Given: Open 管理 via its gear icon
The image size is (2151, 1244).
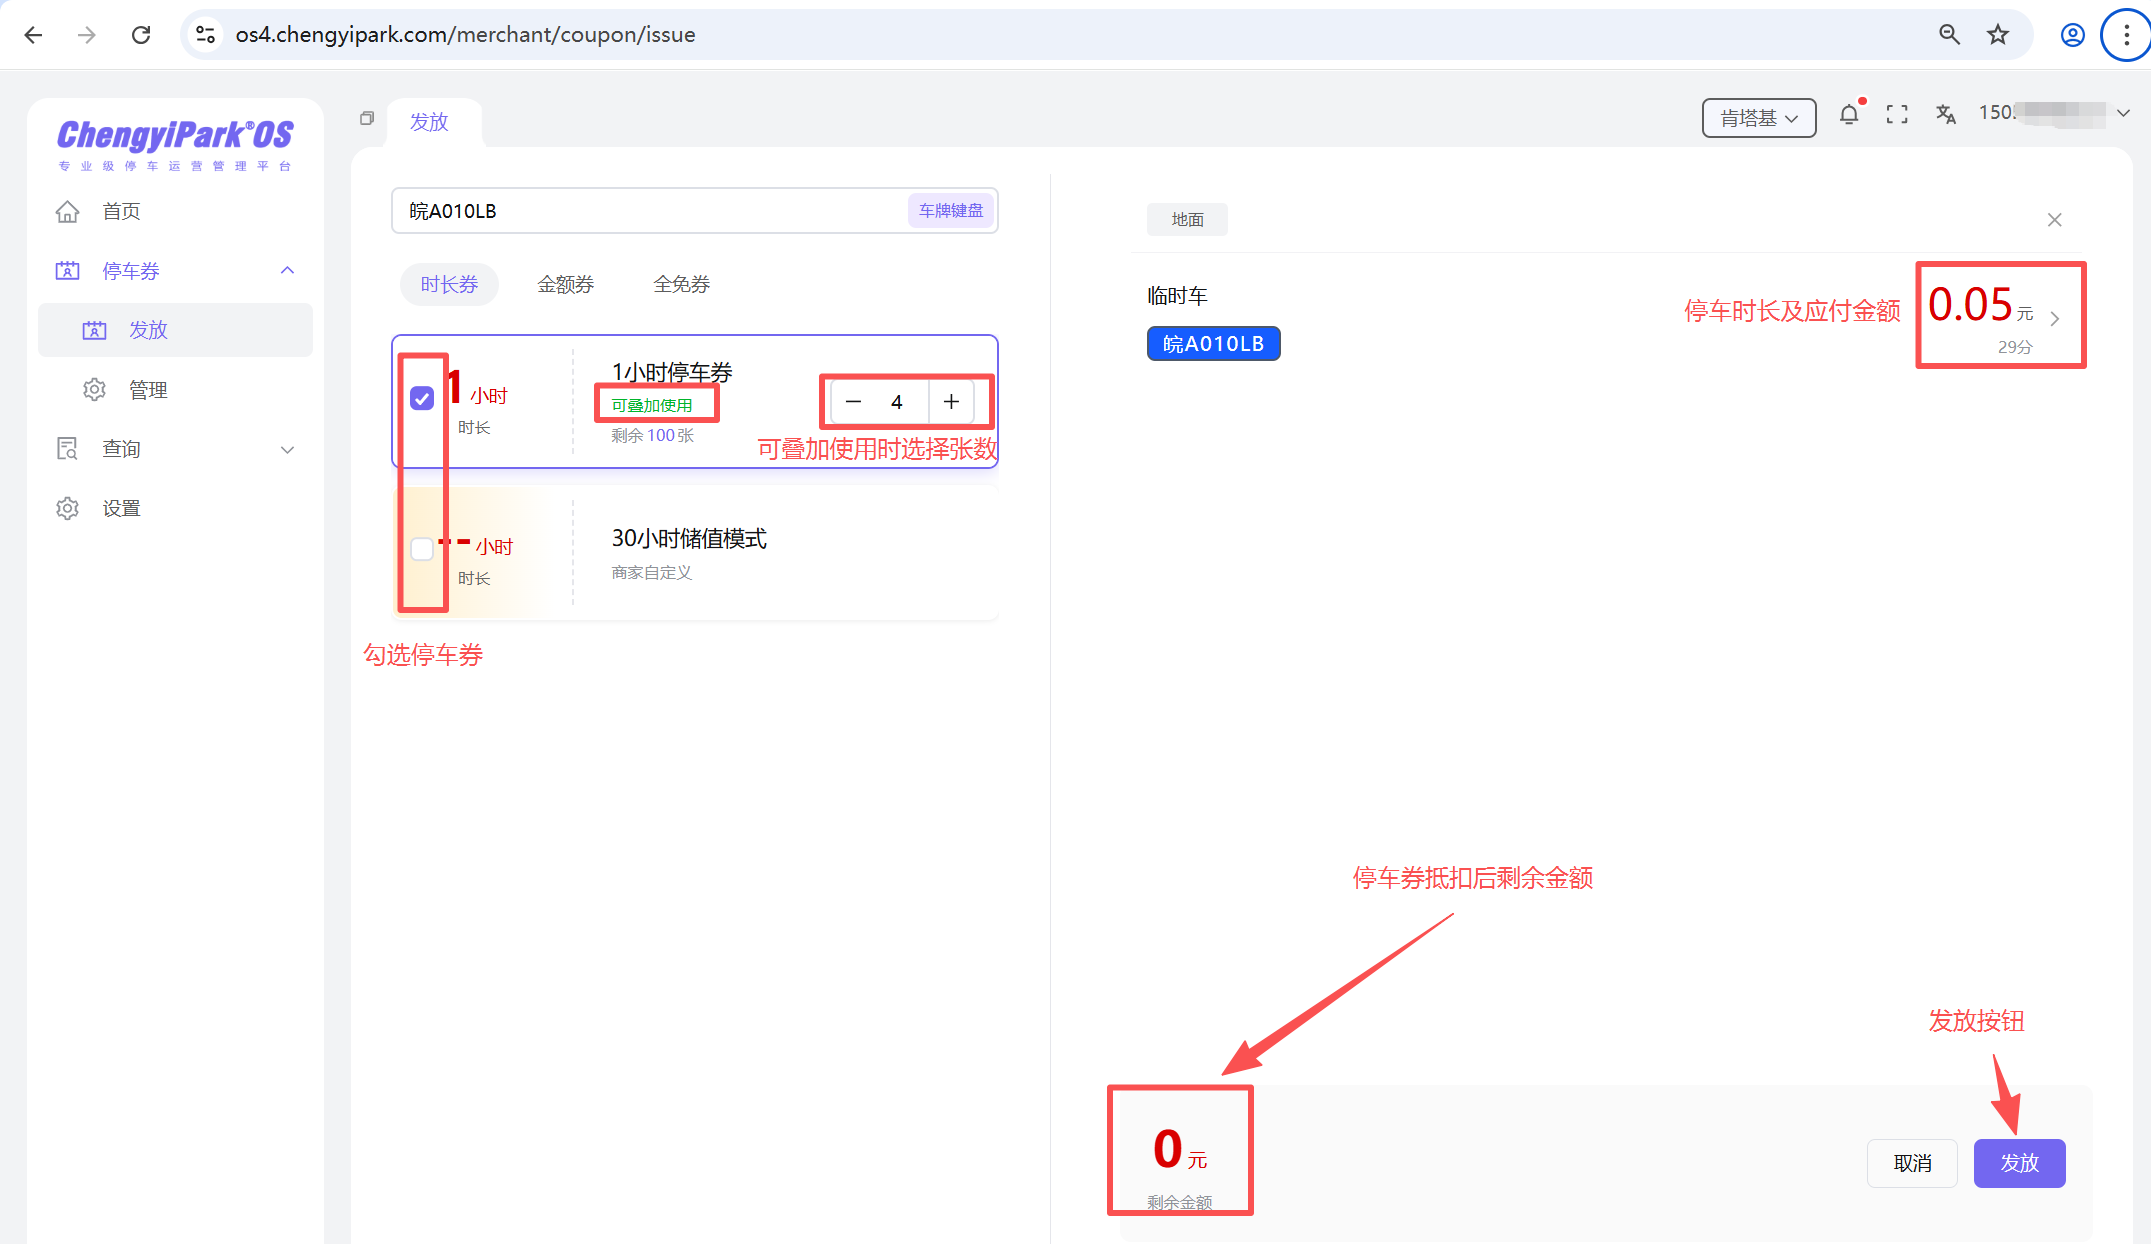Looking at the screenshot, I should [94, 389].
